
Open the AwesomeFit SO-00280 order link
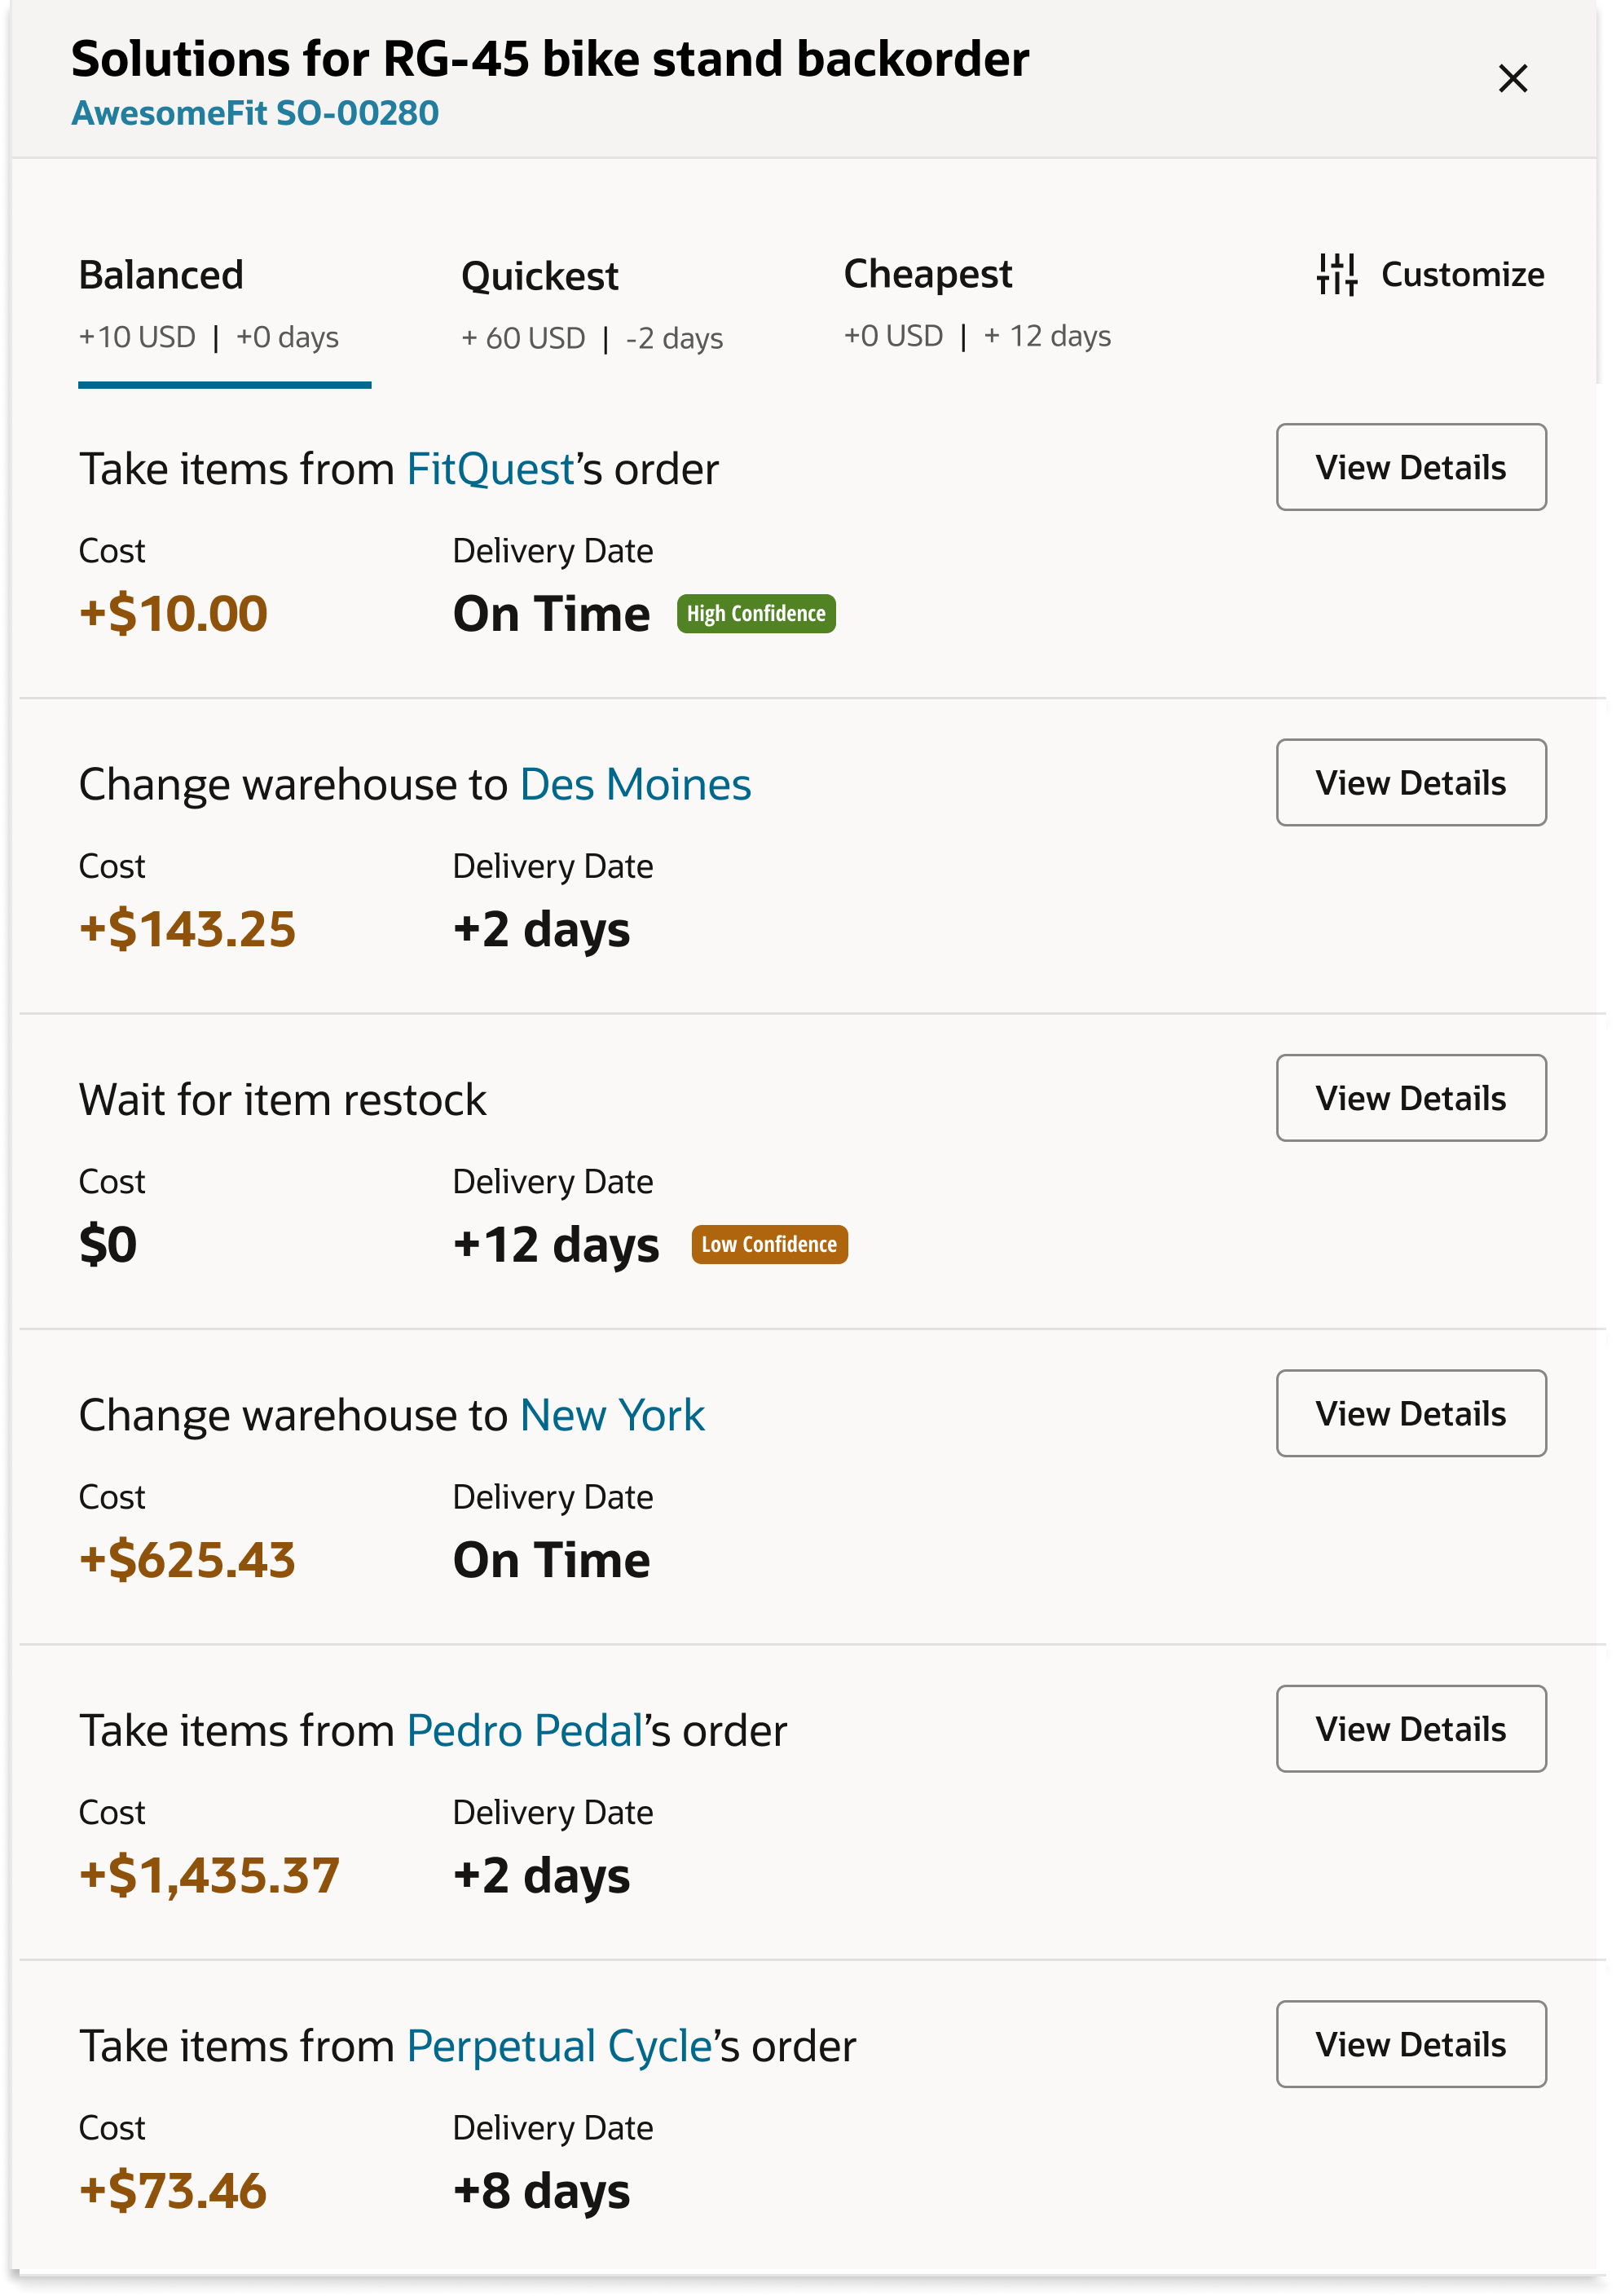pyautogui.click(x=255, y=113)
